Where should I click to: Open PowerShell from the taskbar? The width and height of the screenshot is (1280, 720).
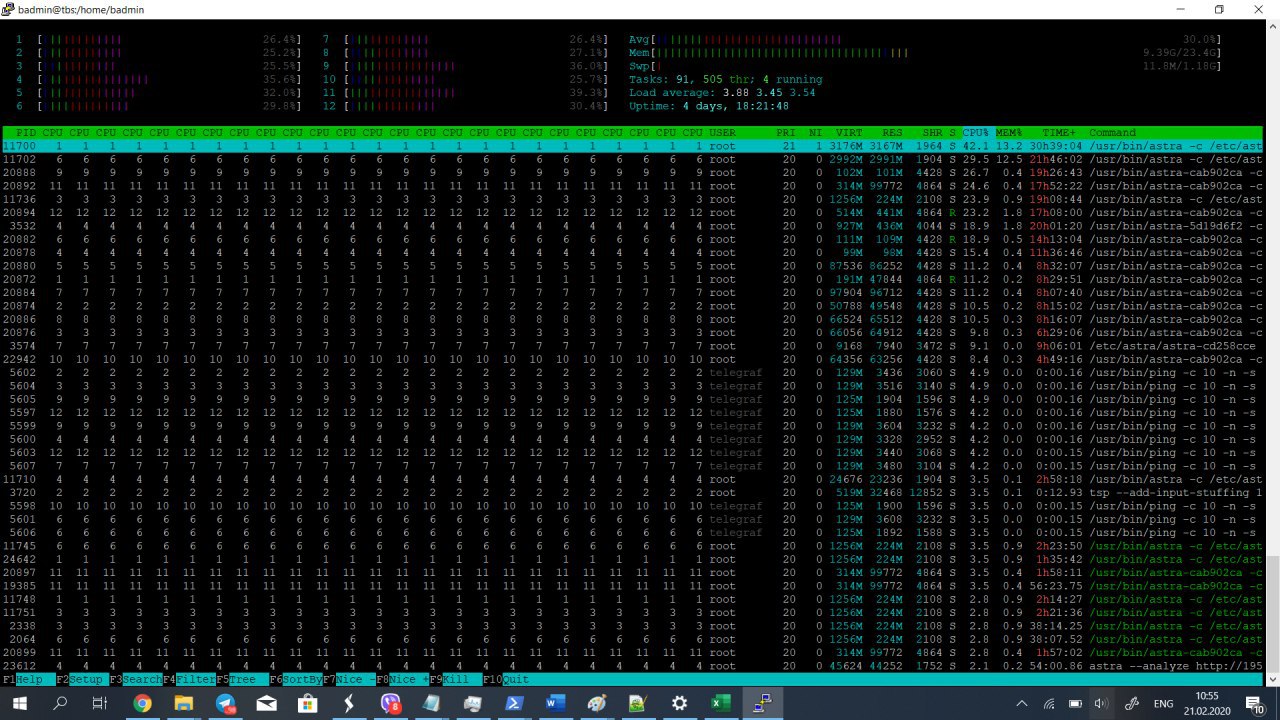(514, 703)
